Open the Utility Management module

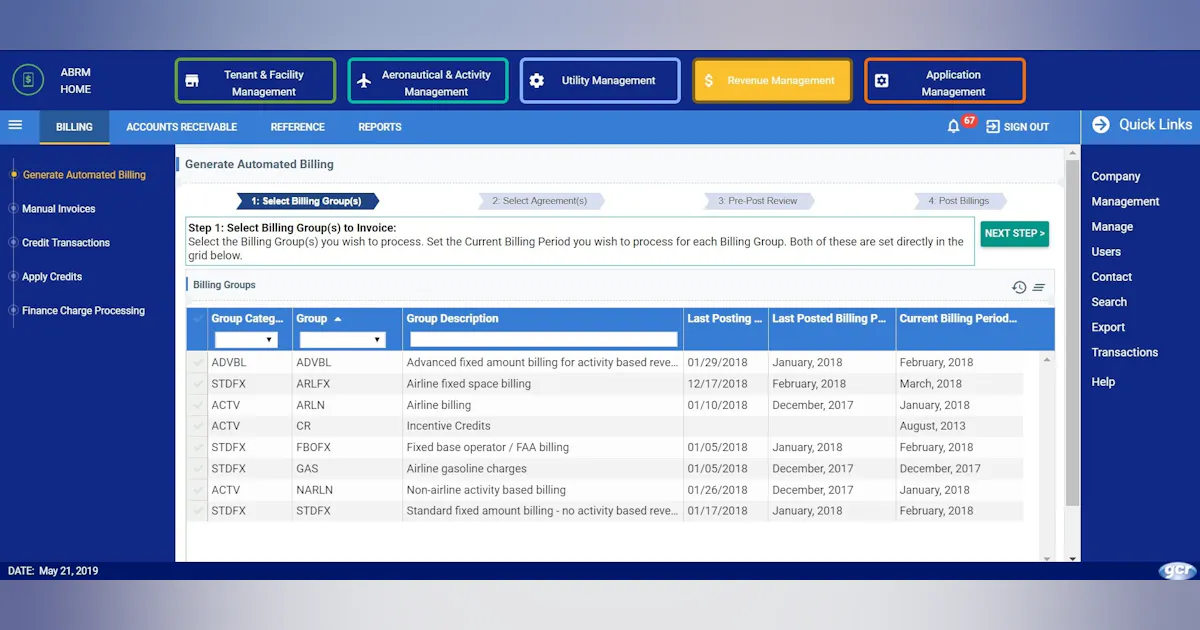[x=600, y=81]
